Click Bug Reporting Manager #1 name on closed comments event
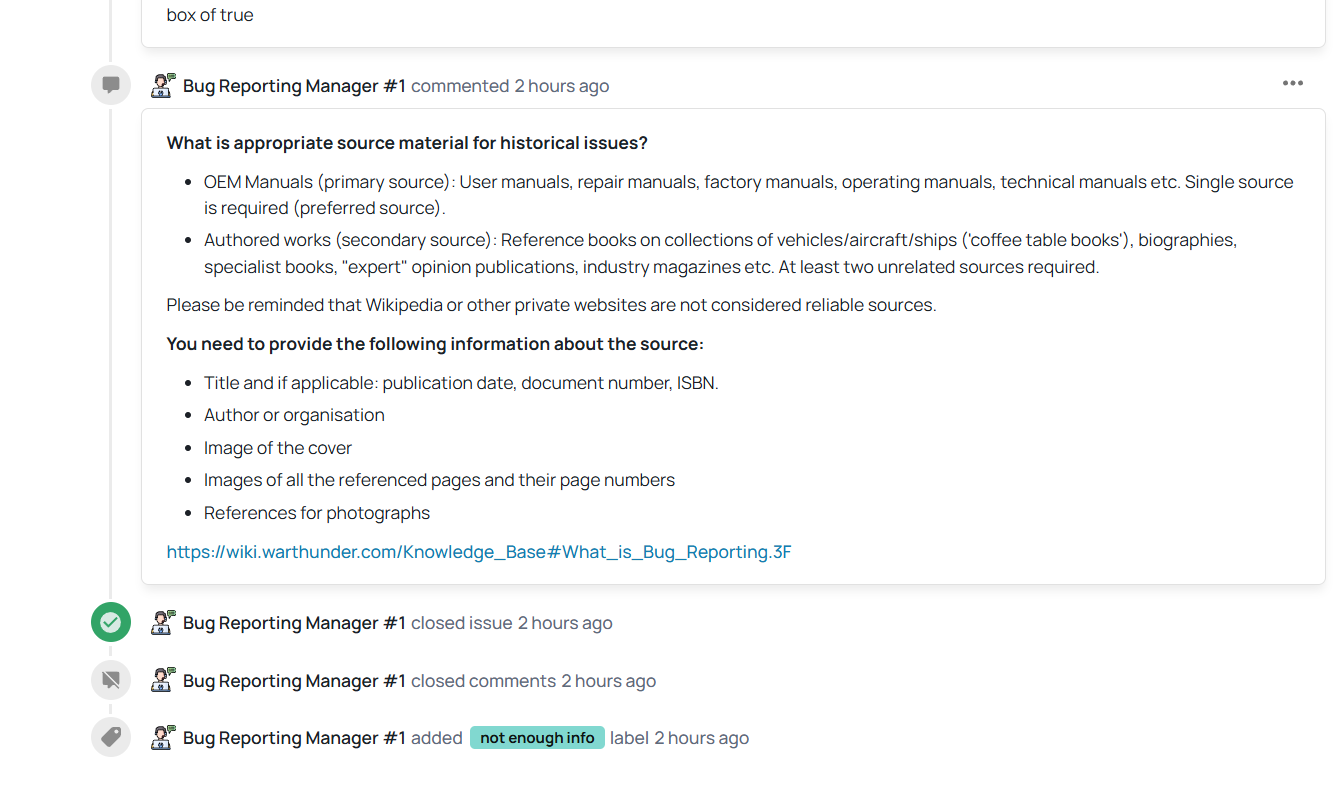1342x786 pixels. (x=294, y=681)
